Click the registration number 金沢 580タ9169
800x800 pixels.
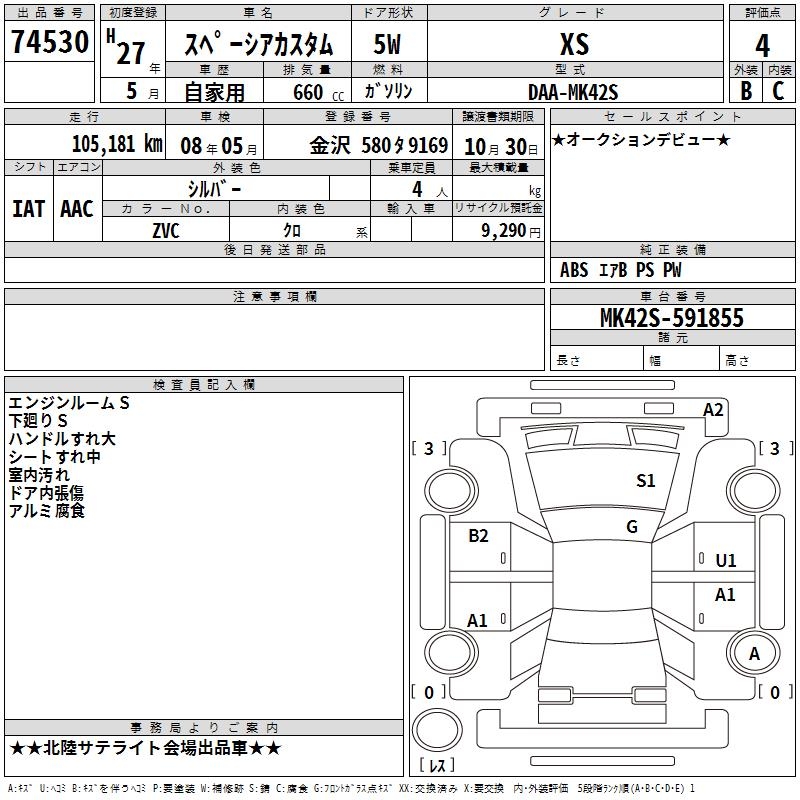[x=378, y=144]
